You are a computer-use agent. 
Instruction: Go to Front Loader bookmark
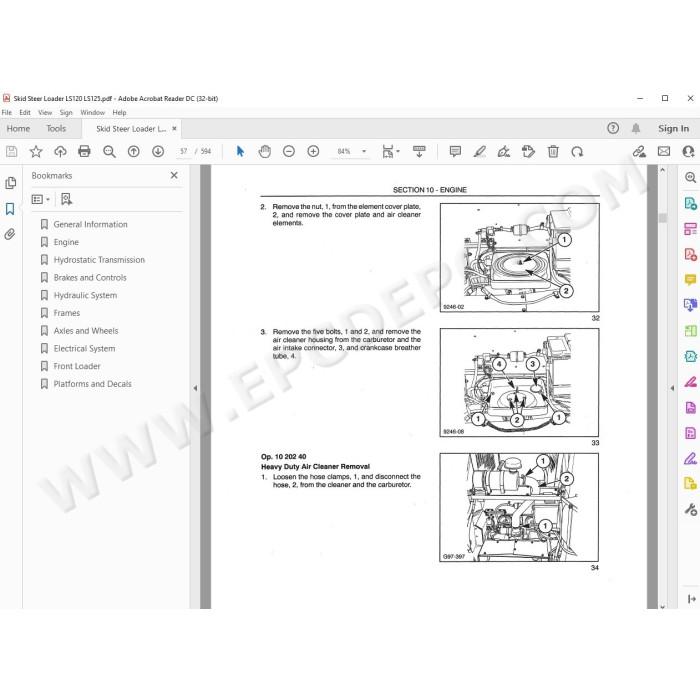(77, 366)
